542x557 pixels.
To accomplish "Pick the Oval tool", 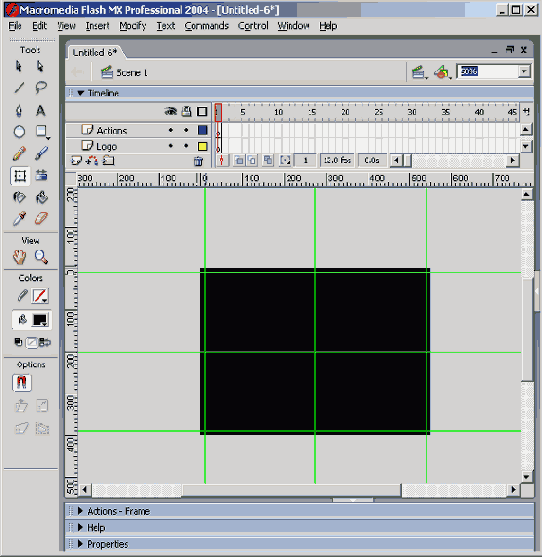I will 19,132.
